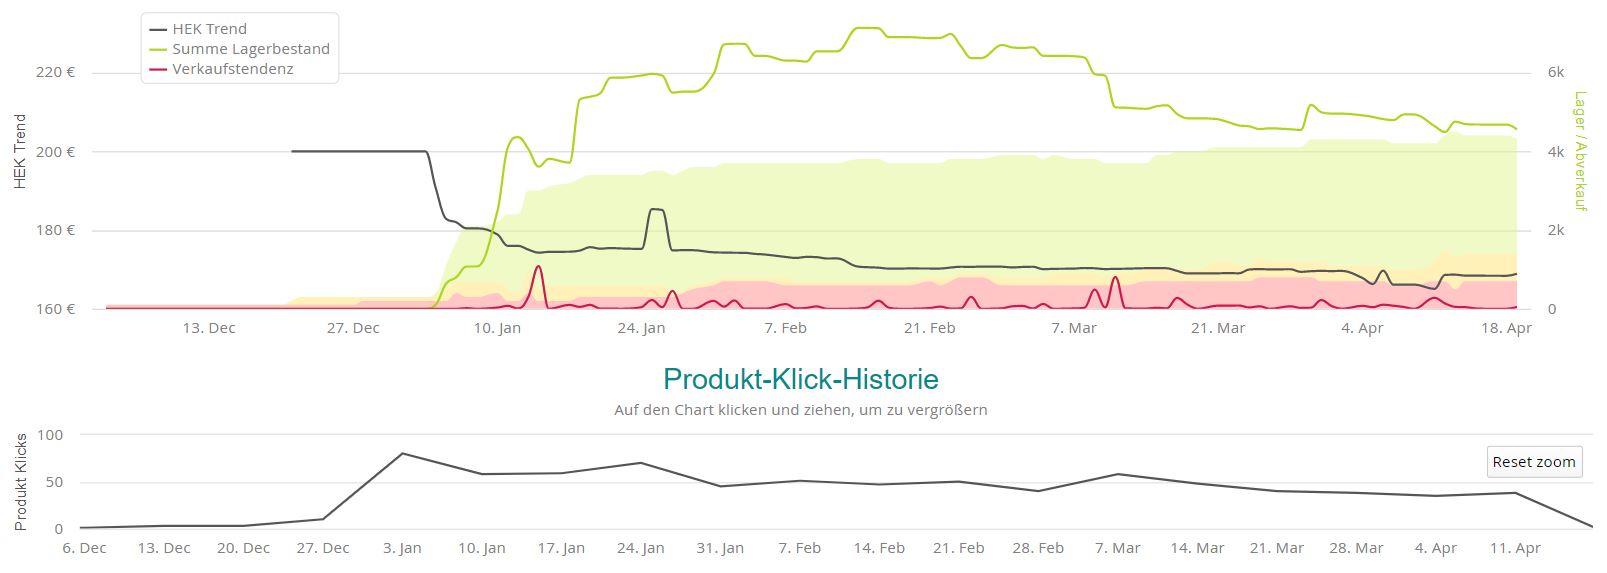Click the 3. Jan peak on click chart
The width and height of the screenshot is (1607, 573).
pyautogui.click(x=402, y=453)
